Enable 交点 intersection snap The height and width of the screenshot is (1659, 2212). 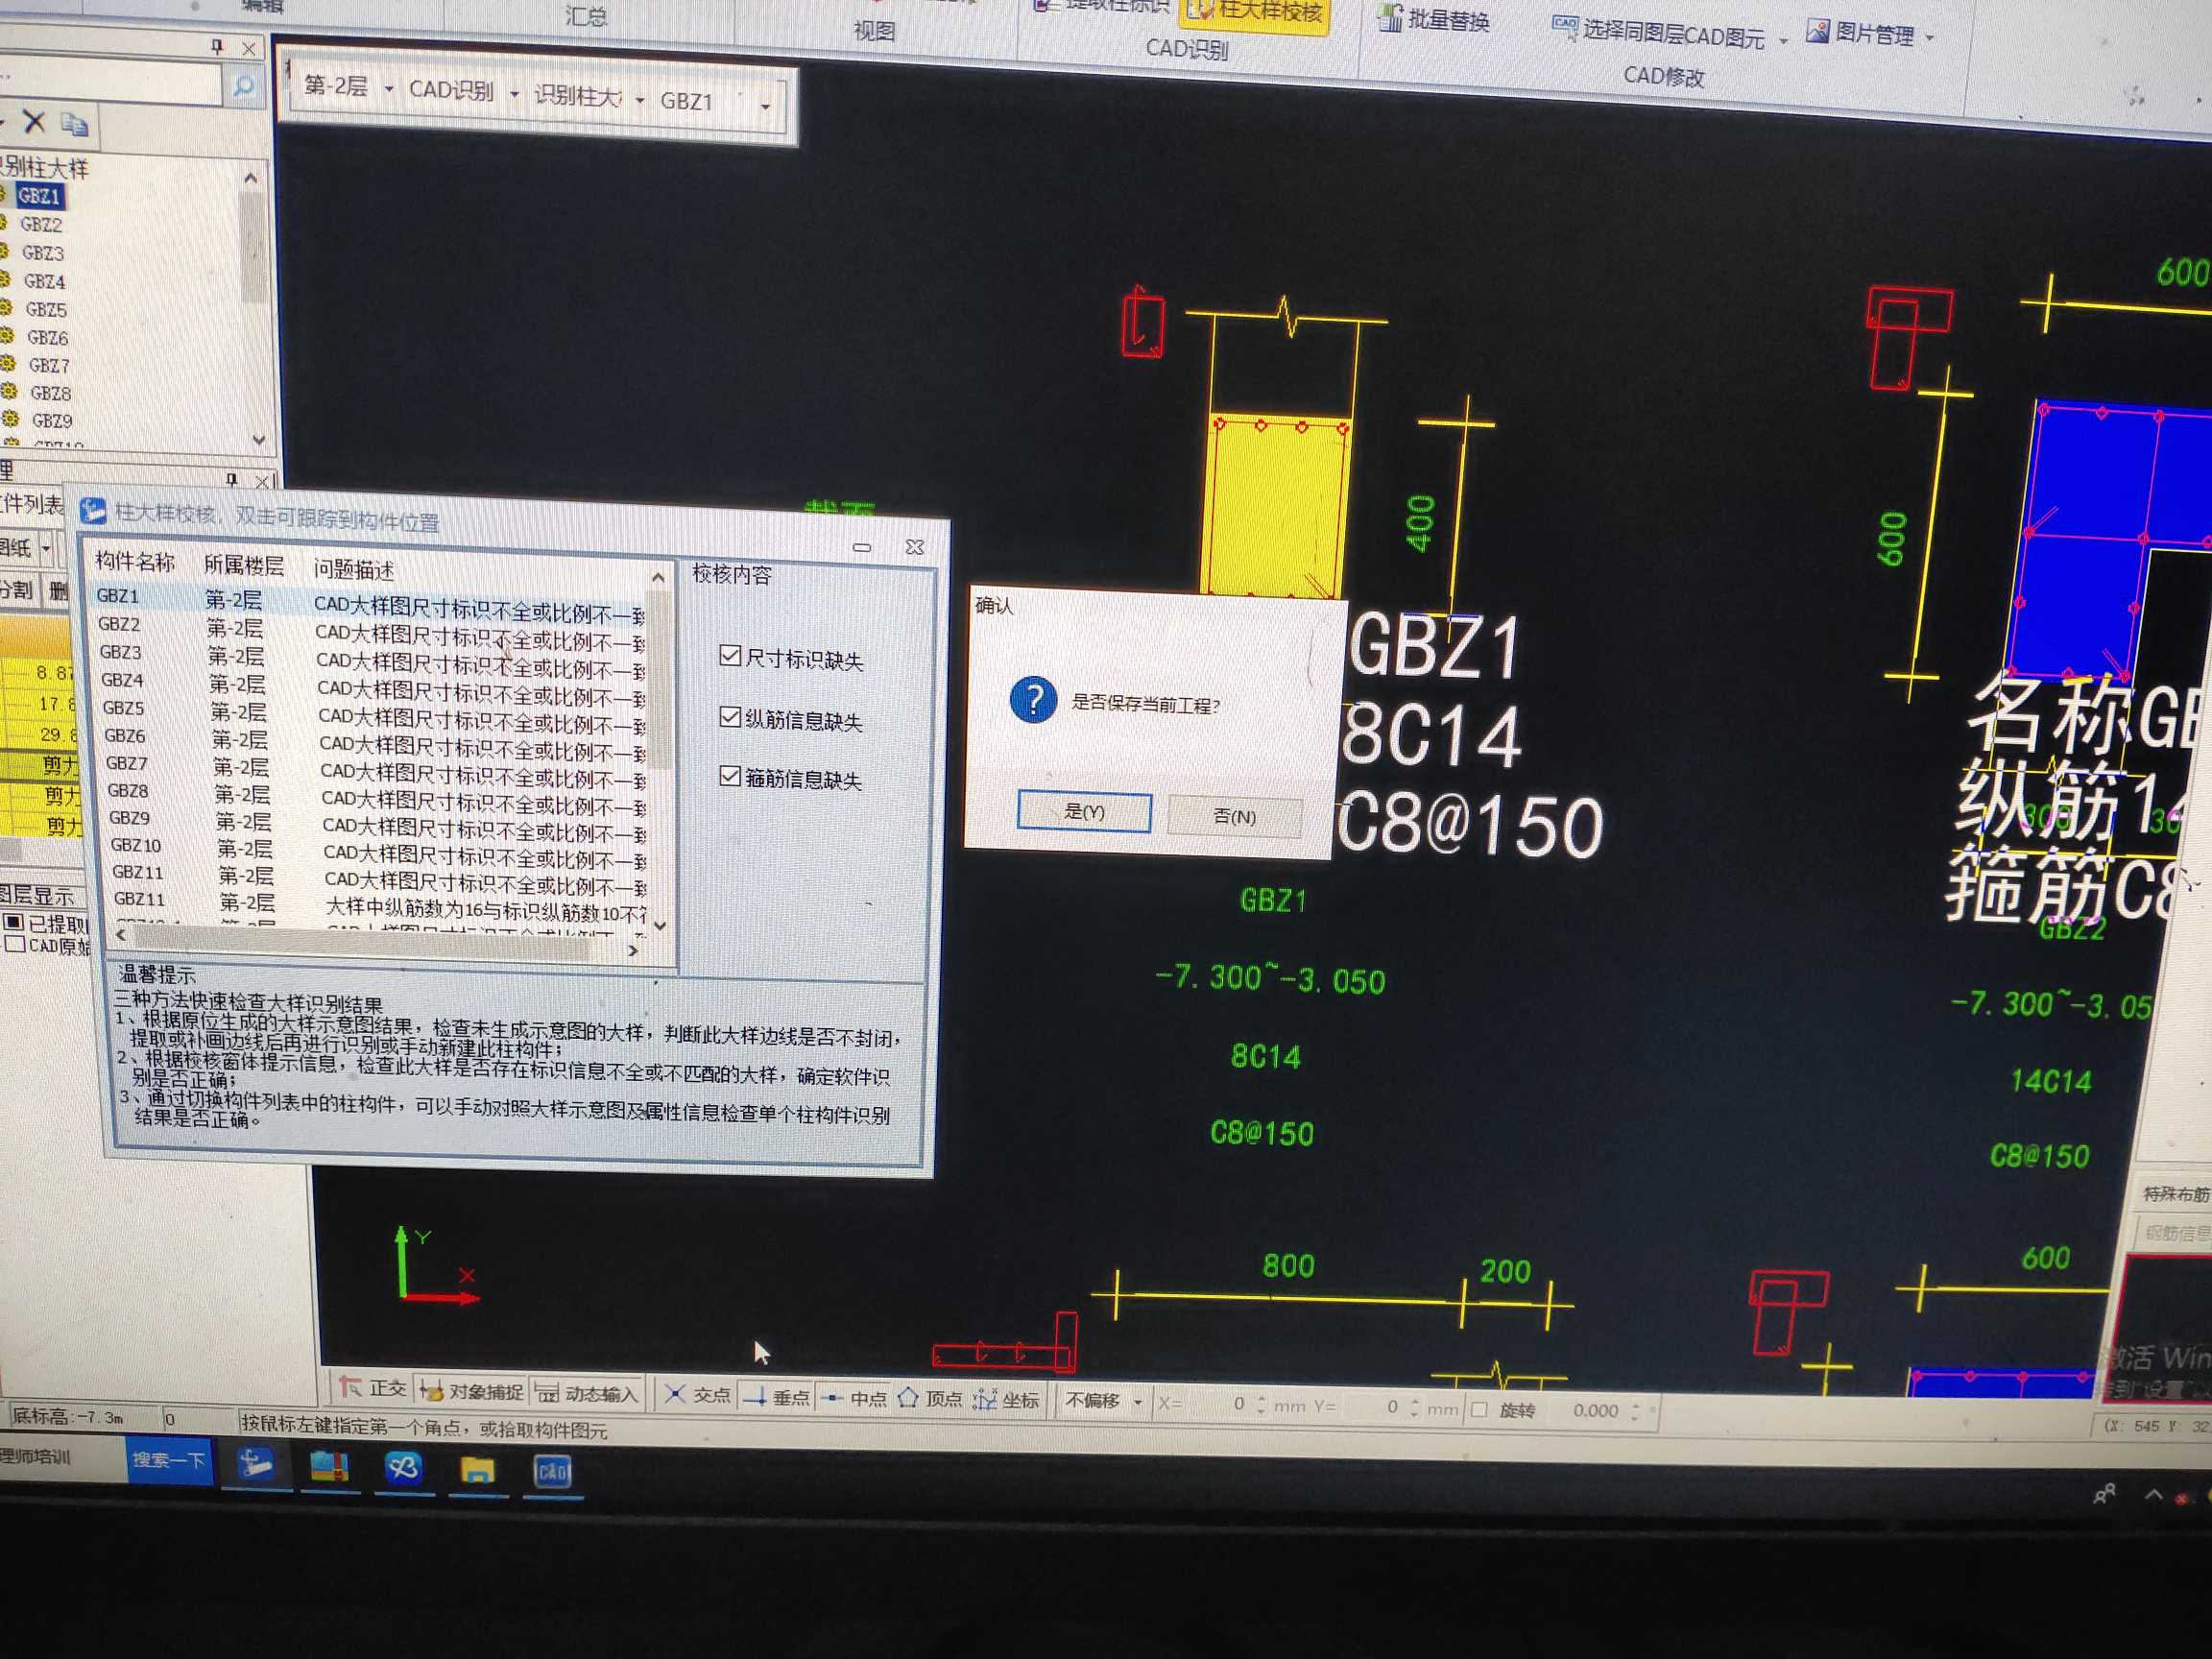[697, 1394]
